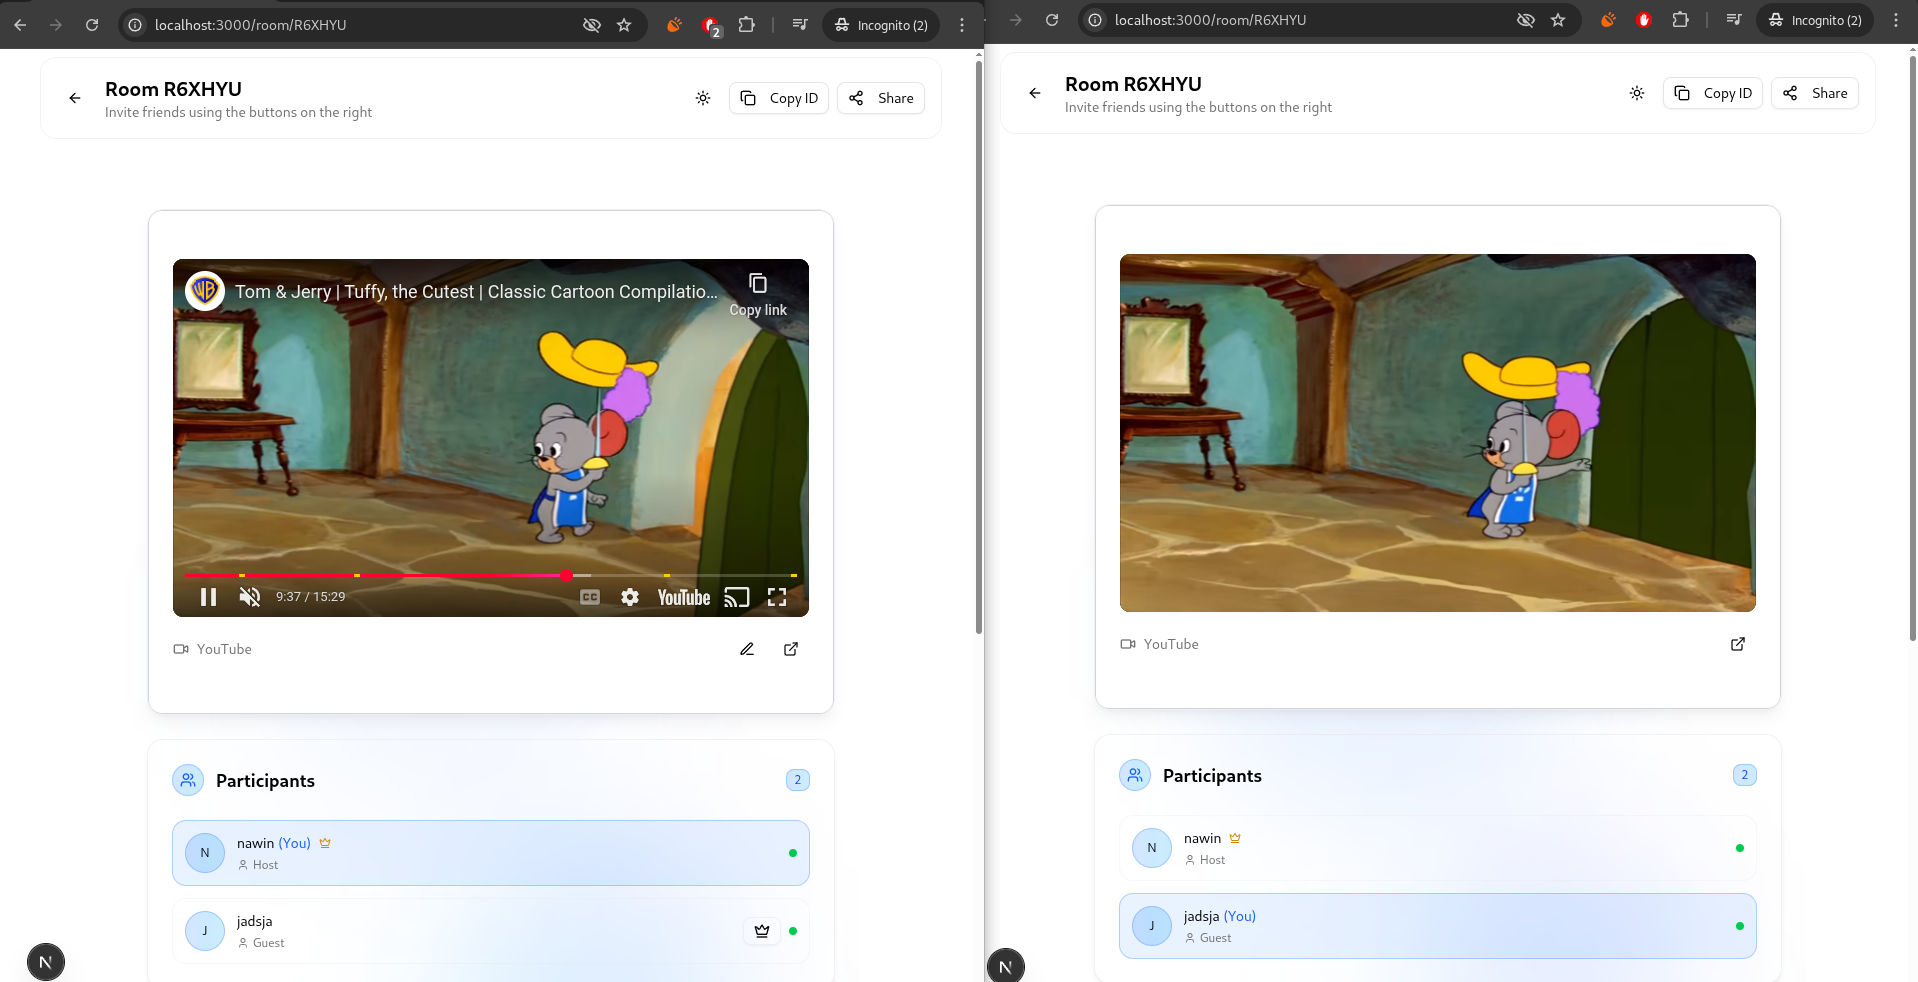Screen dimensions: 1918x982
Task: Click Share button in right window
Action: click(1815, 93)
